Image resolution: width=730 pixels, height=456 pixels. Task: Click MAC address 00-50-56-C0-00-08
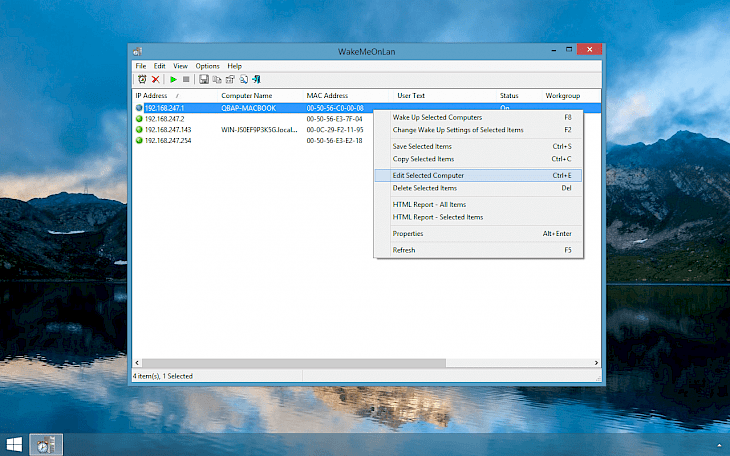point(335,108)
